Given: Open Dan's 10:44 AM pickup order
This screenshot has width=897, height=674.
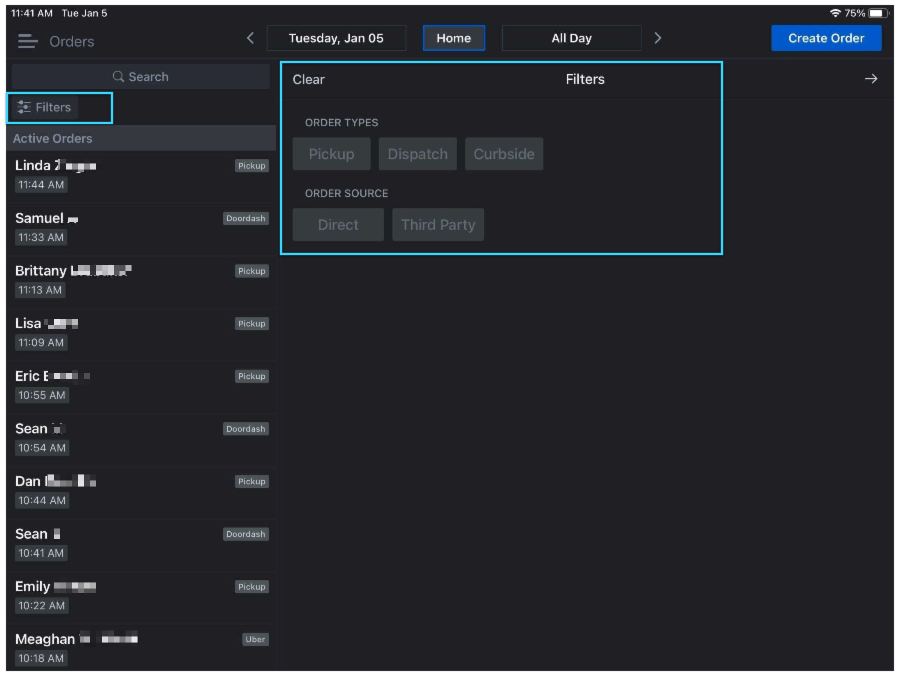Looking at the screenshot, I should click(x=141, y=492).
